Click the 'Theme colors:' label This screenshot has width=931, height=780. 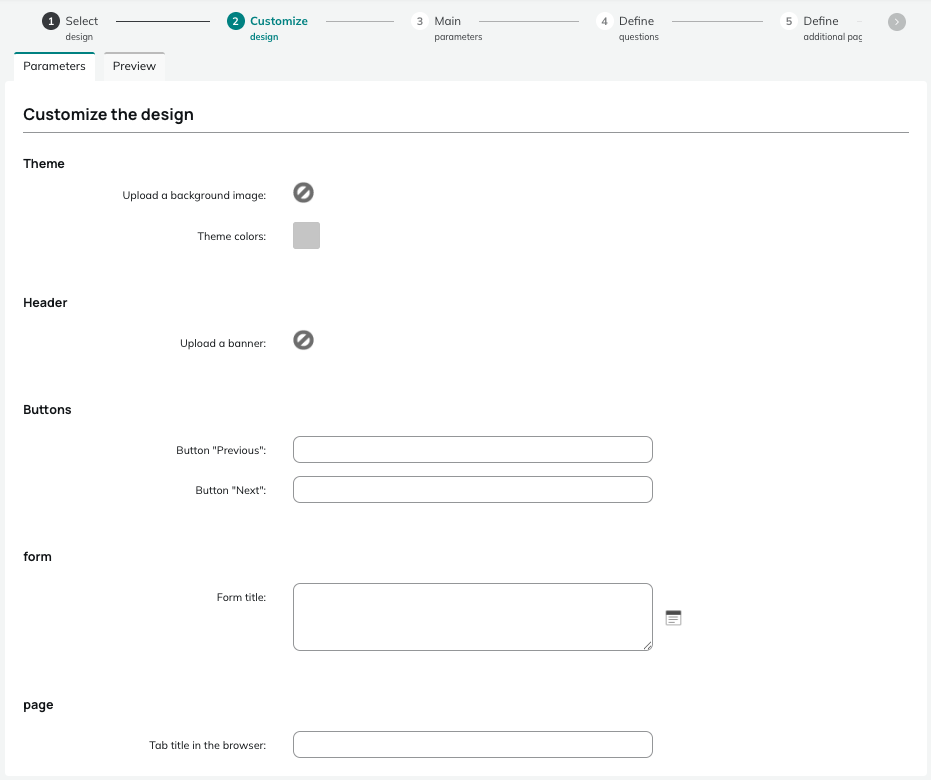click(232, 236)
